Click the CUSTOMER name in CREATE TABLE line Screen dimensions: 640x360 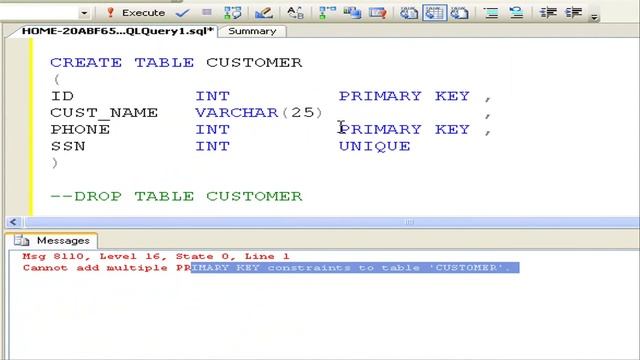[x=254, y=62]
